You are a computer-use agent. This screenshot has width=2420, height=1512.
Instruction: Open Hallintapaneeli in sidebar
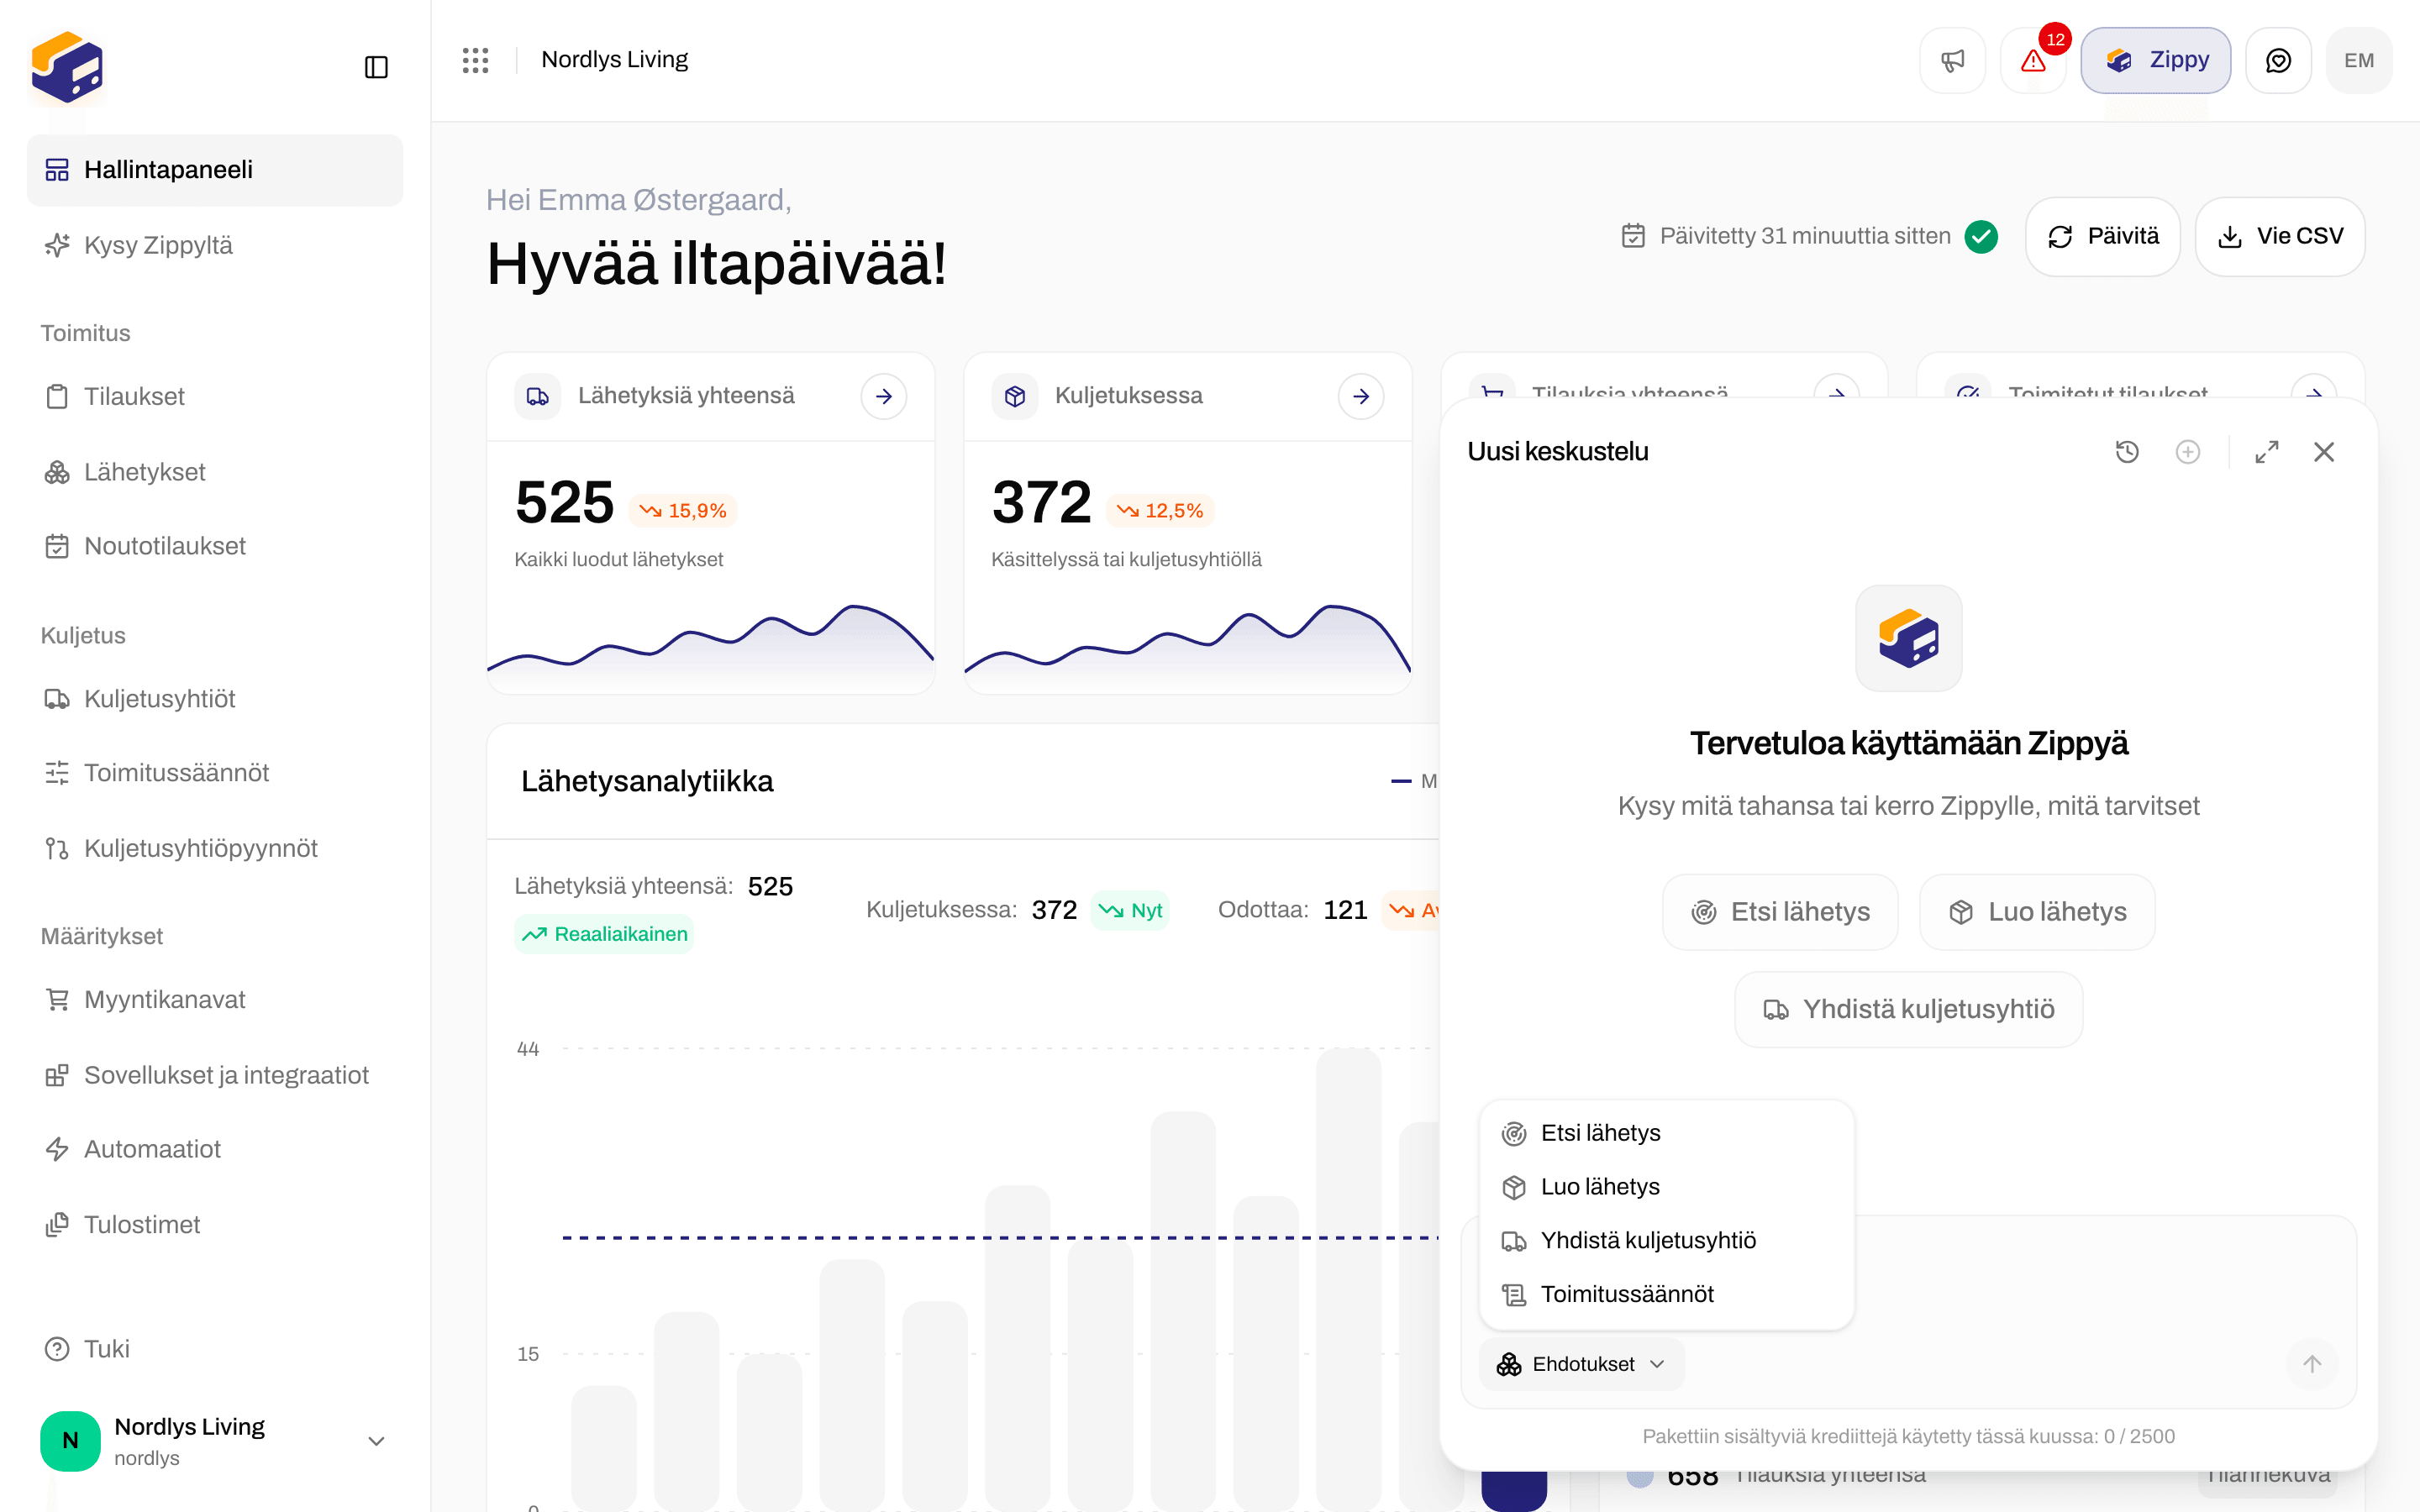215,170
